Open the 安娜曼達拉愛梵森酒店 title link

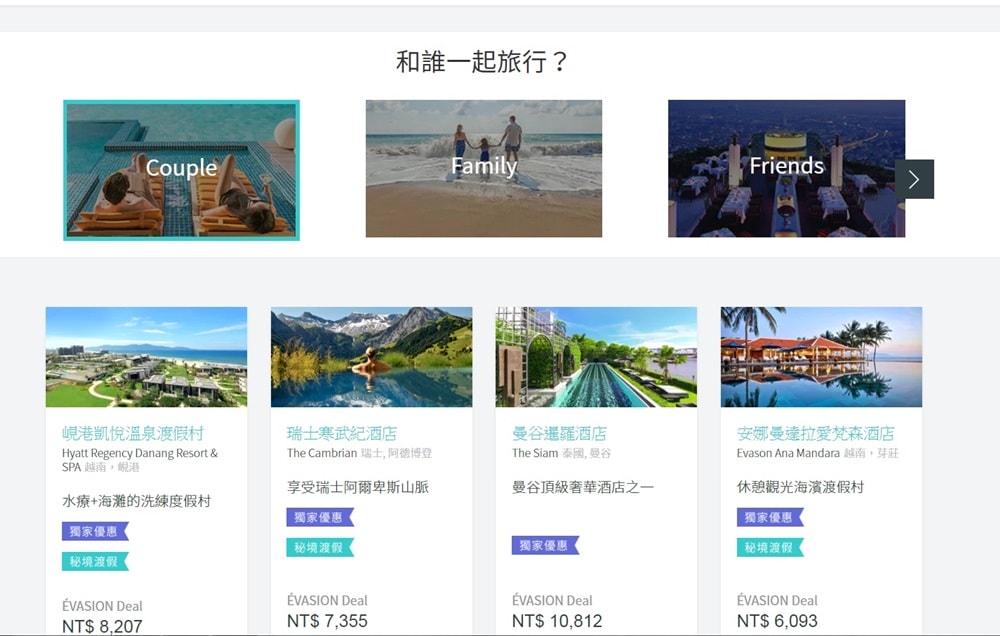[816, 434]
